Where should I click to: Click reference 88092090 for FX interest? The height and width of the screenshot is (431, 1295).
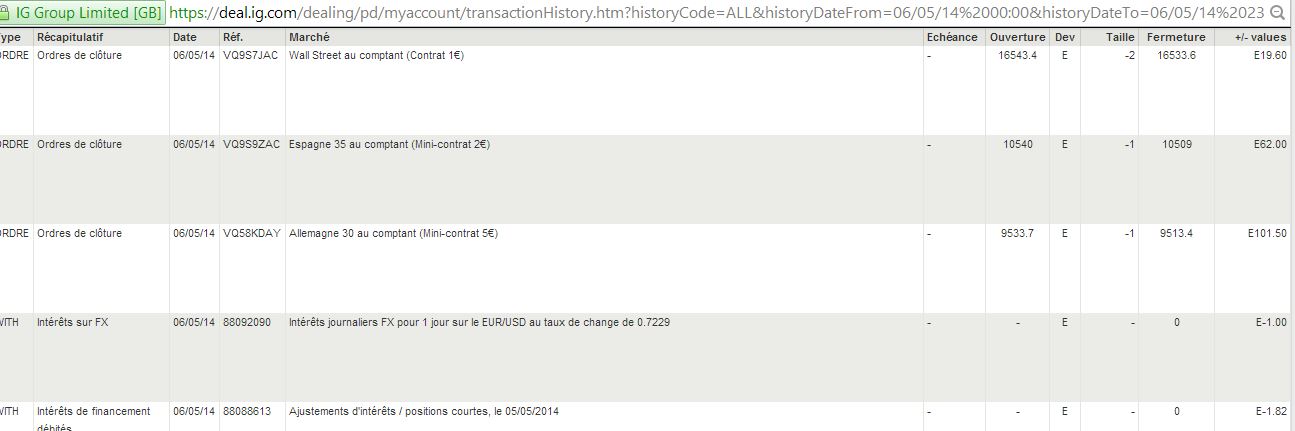point(247,323)
